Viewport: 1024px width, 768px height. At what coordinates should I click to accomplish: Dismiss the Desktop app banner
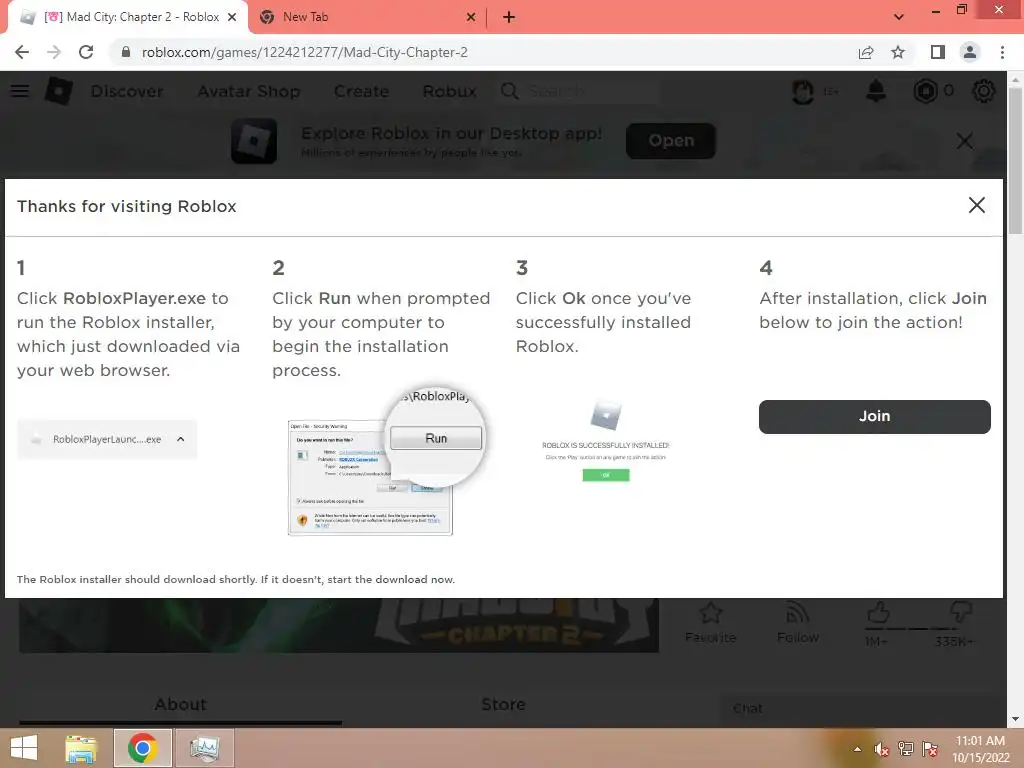(x=965, y=140)
